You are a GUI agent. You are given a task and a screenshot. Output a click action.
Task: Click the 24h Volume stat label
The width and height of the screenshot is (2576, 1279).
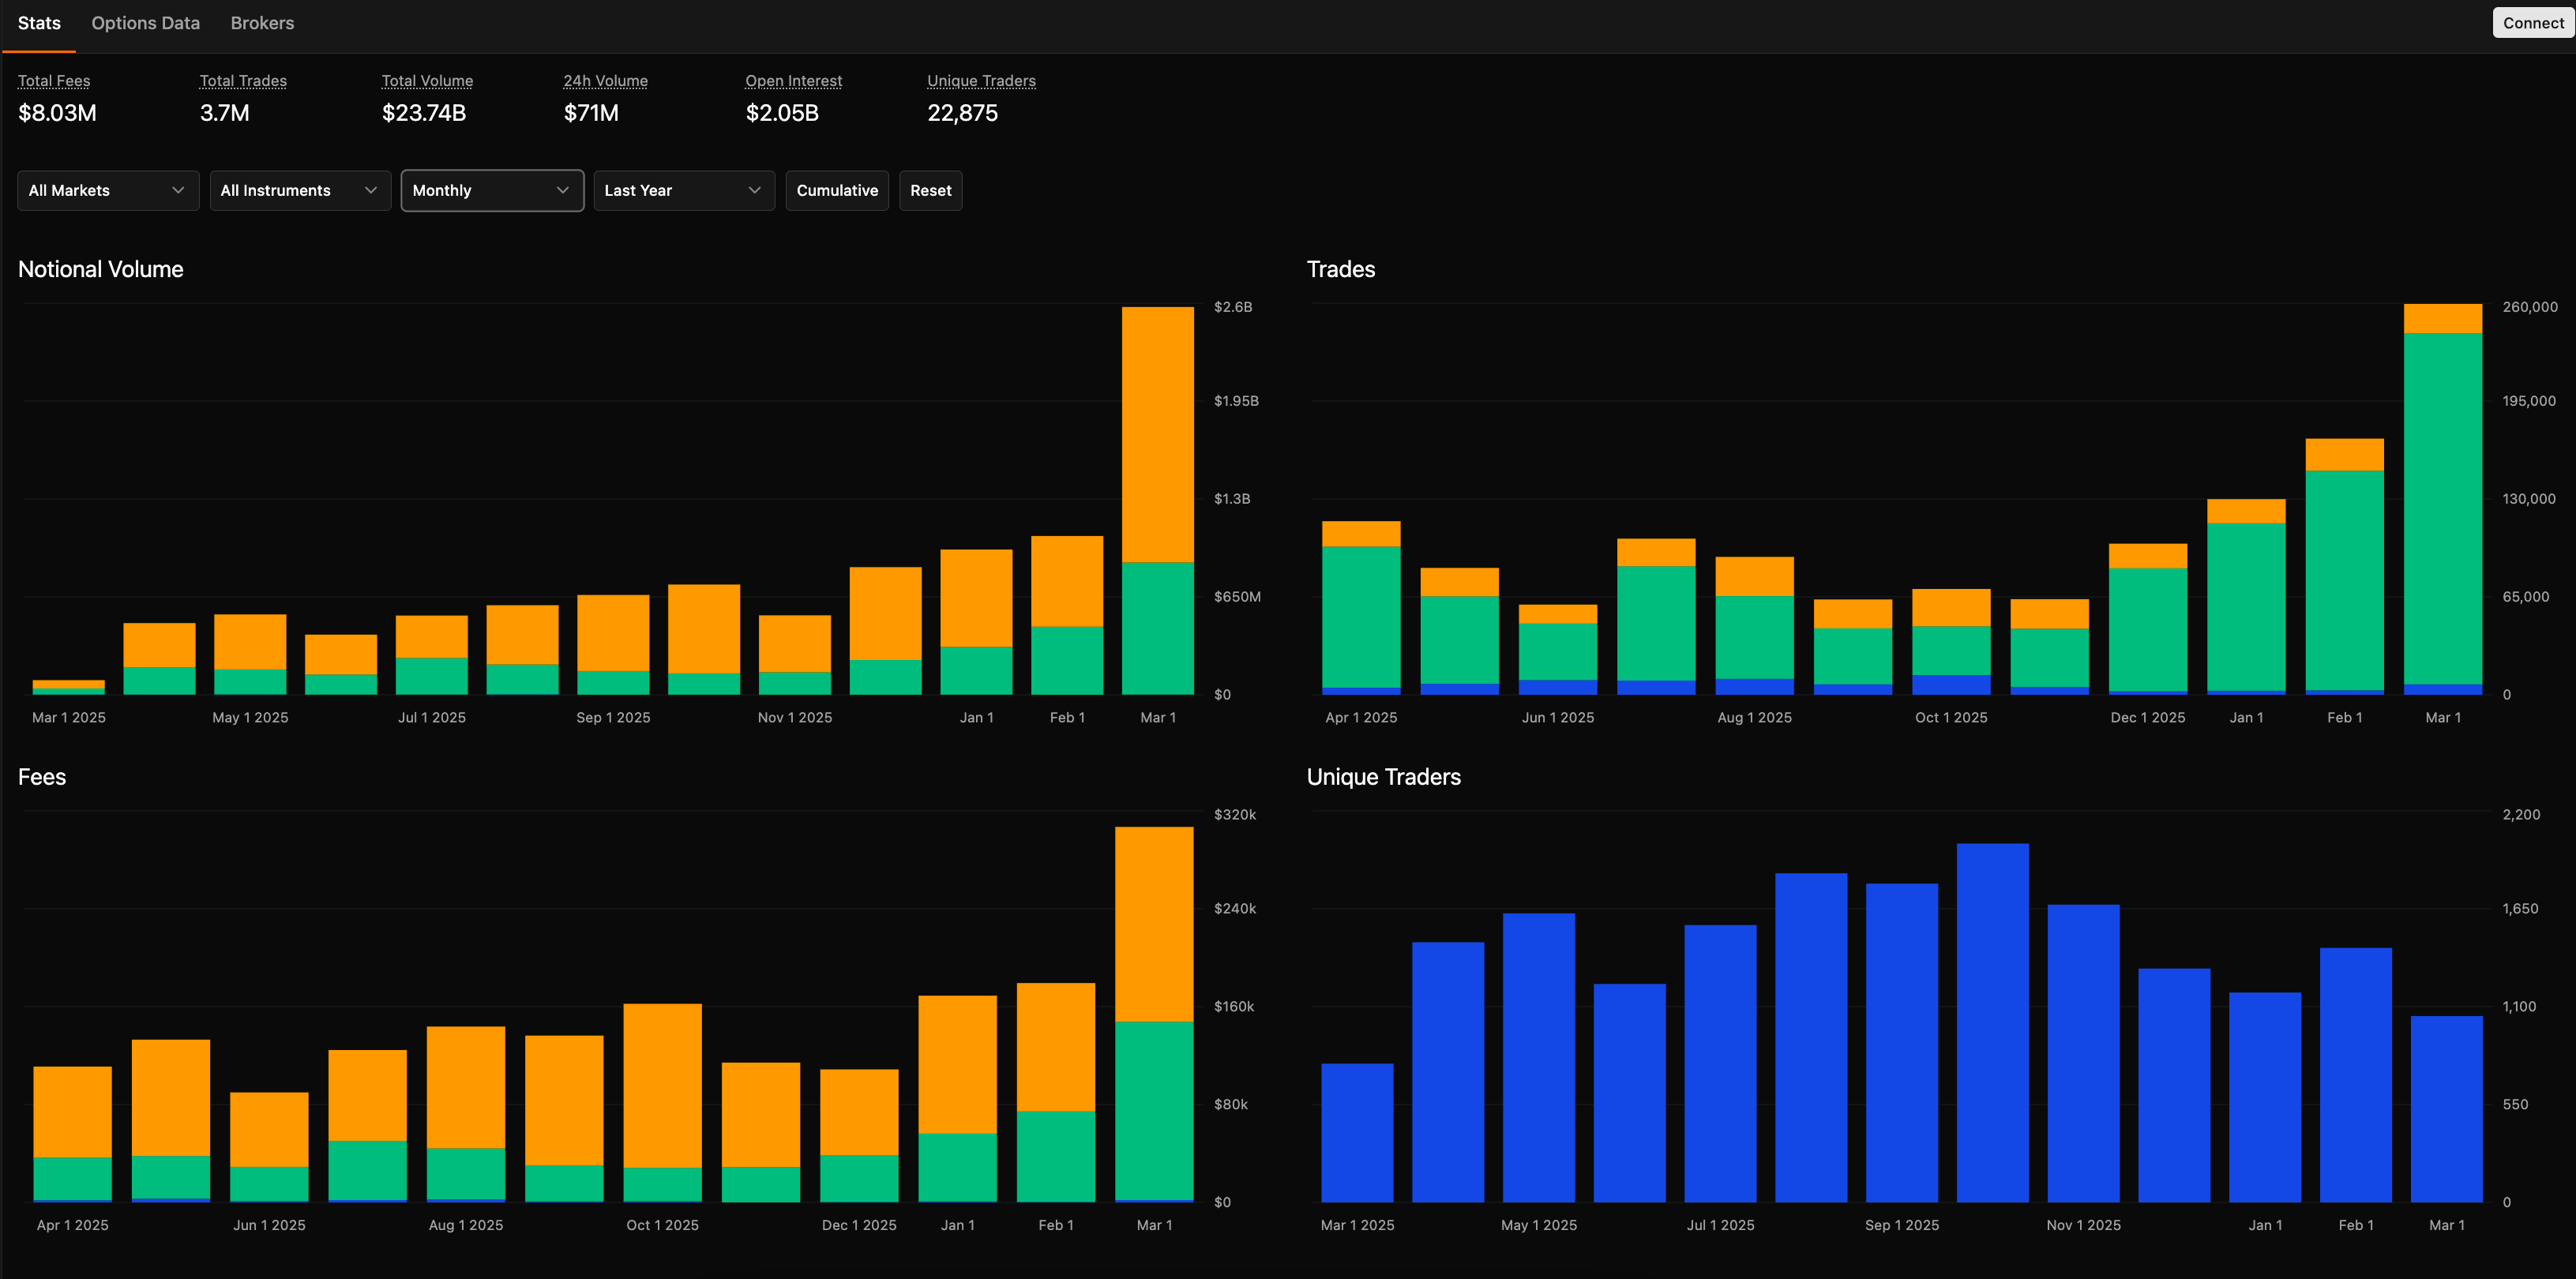click(x=605, y=81)
